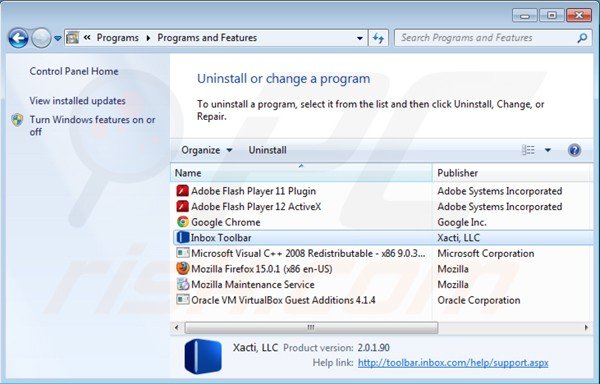Click the Mozilla Firefox icon

click(183, 268)
